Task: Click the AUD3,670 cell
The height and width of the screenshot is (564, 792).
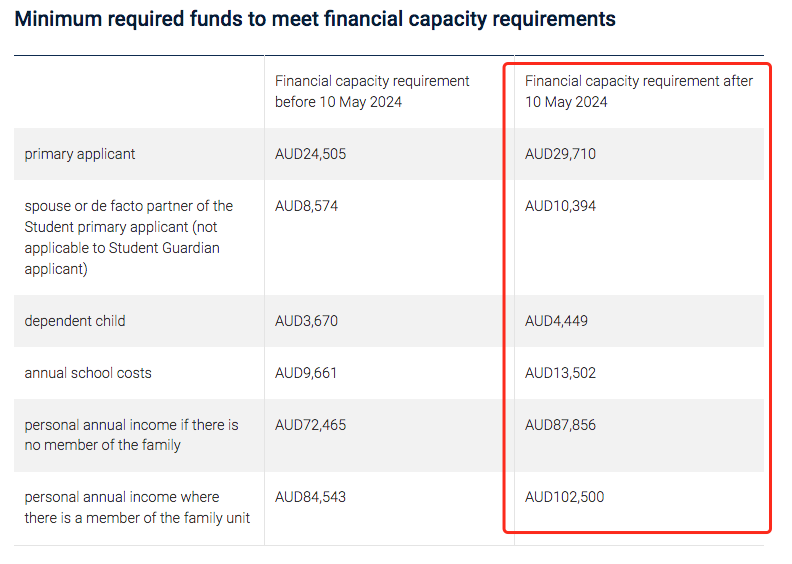Action: click(x=307, y=321)
